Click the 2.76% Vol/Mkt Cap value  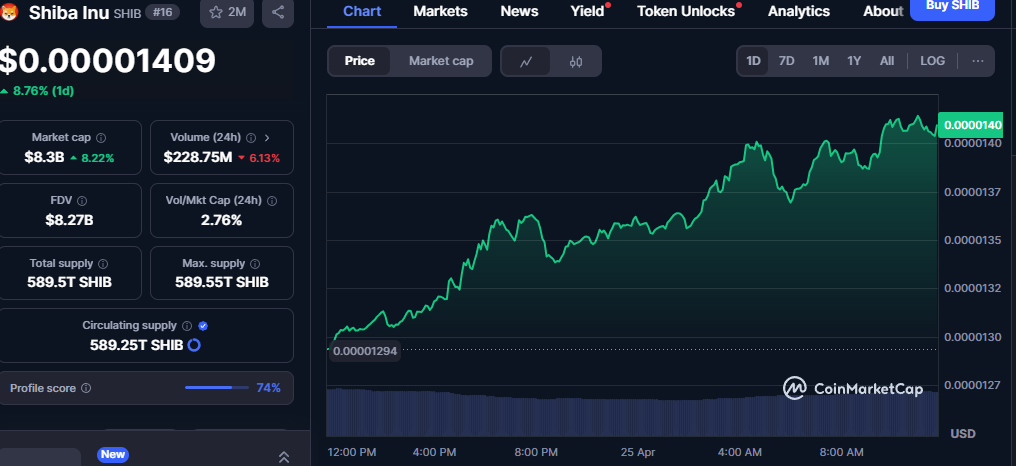coord(222,220)
